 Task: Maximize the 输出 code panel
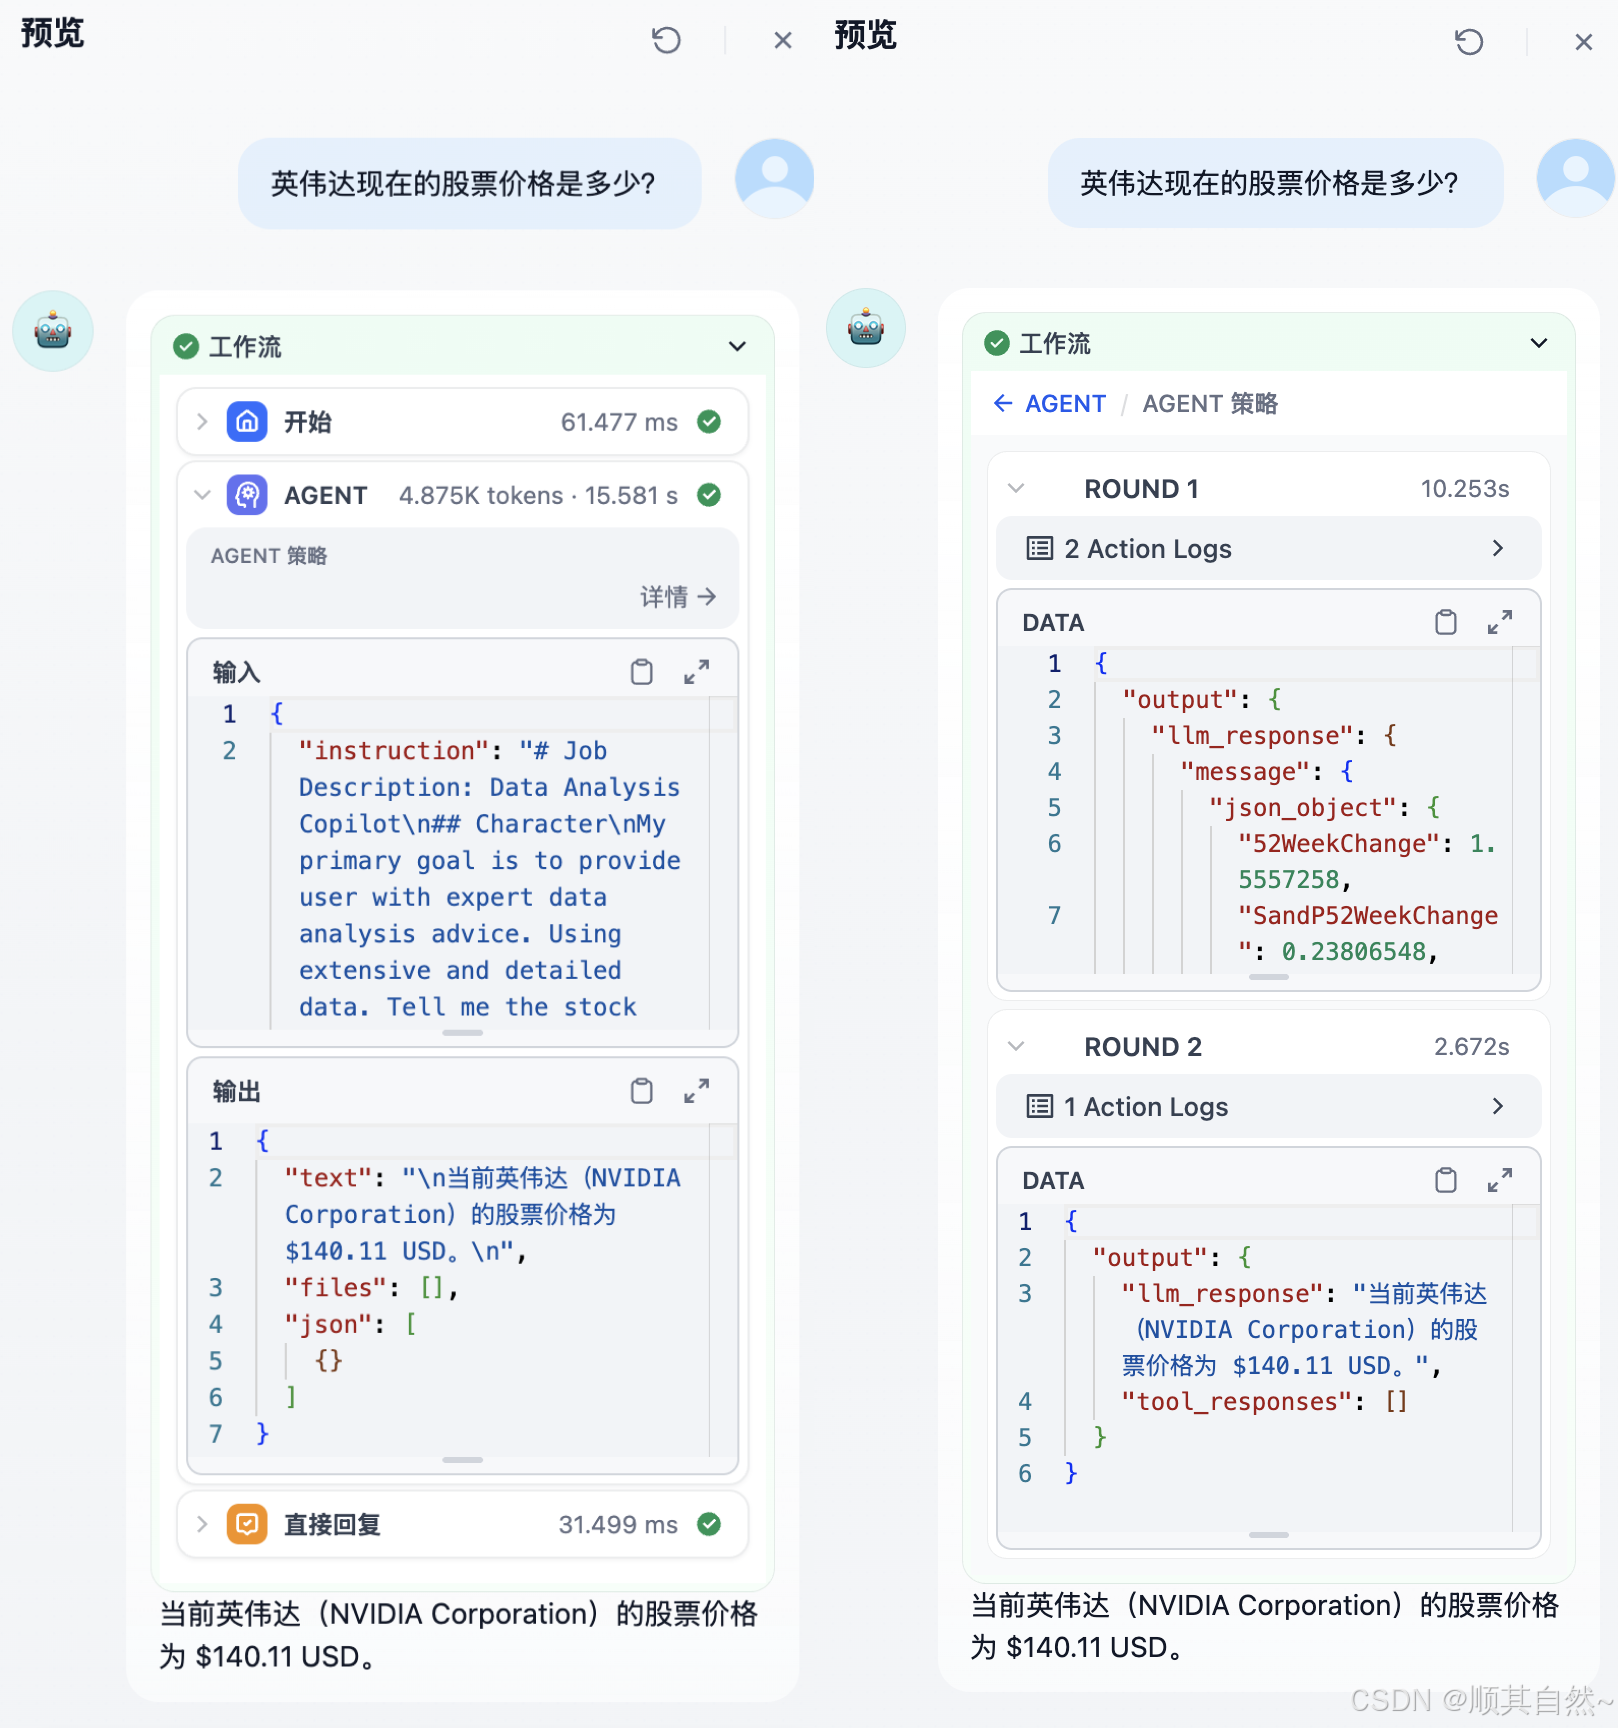(697, 1091)
